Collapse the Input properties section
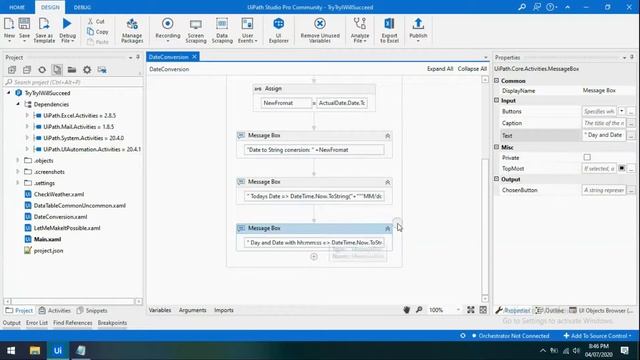This screenshot has height=360, width=640. 497,100
